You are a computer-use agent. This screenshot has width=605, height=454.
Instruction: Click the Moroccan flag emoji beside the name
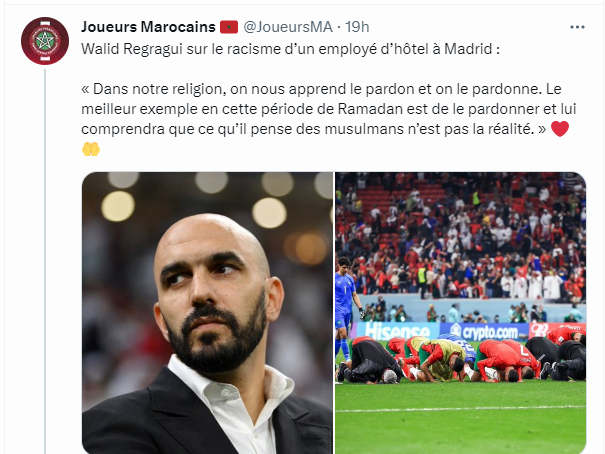click(229, 27)
